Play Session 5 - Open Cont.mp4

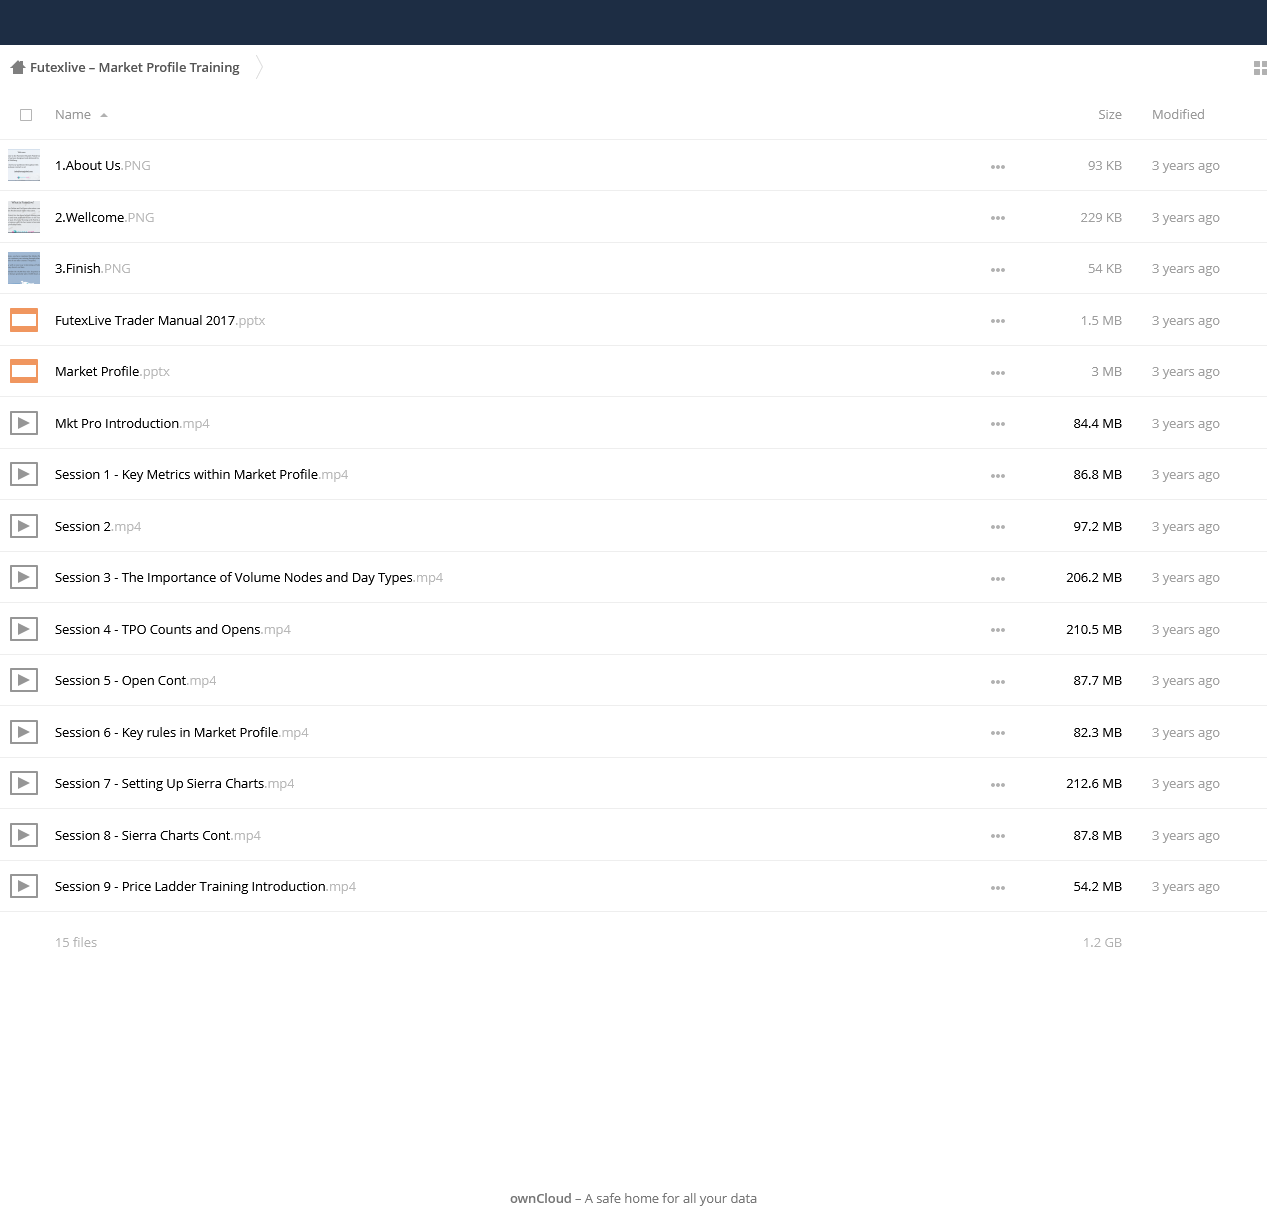click(x=136, y=681)
